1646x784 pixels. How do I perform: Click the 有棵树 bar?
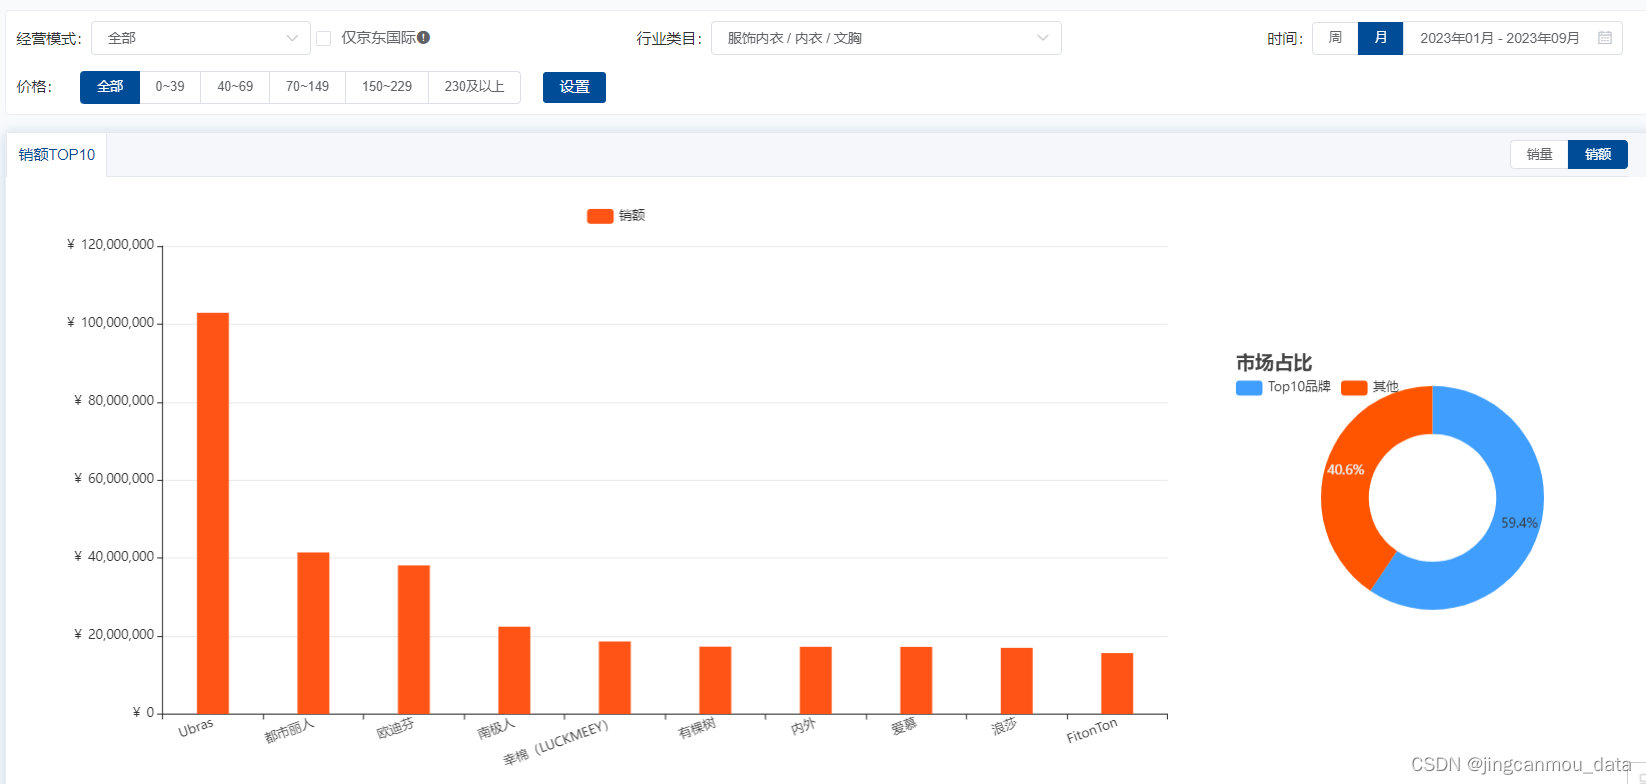[715, 680]
